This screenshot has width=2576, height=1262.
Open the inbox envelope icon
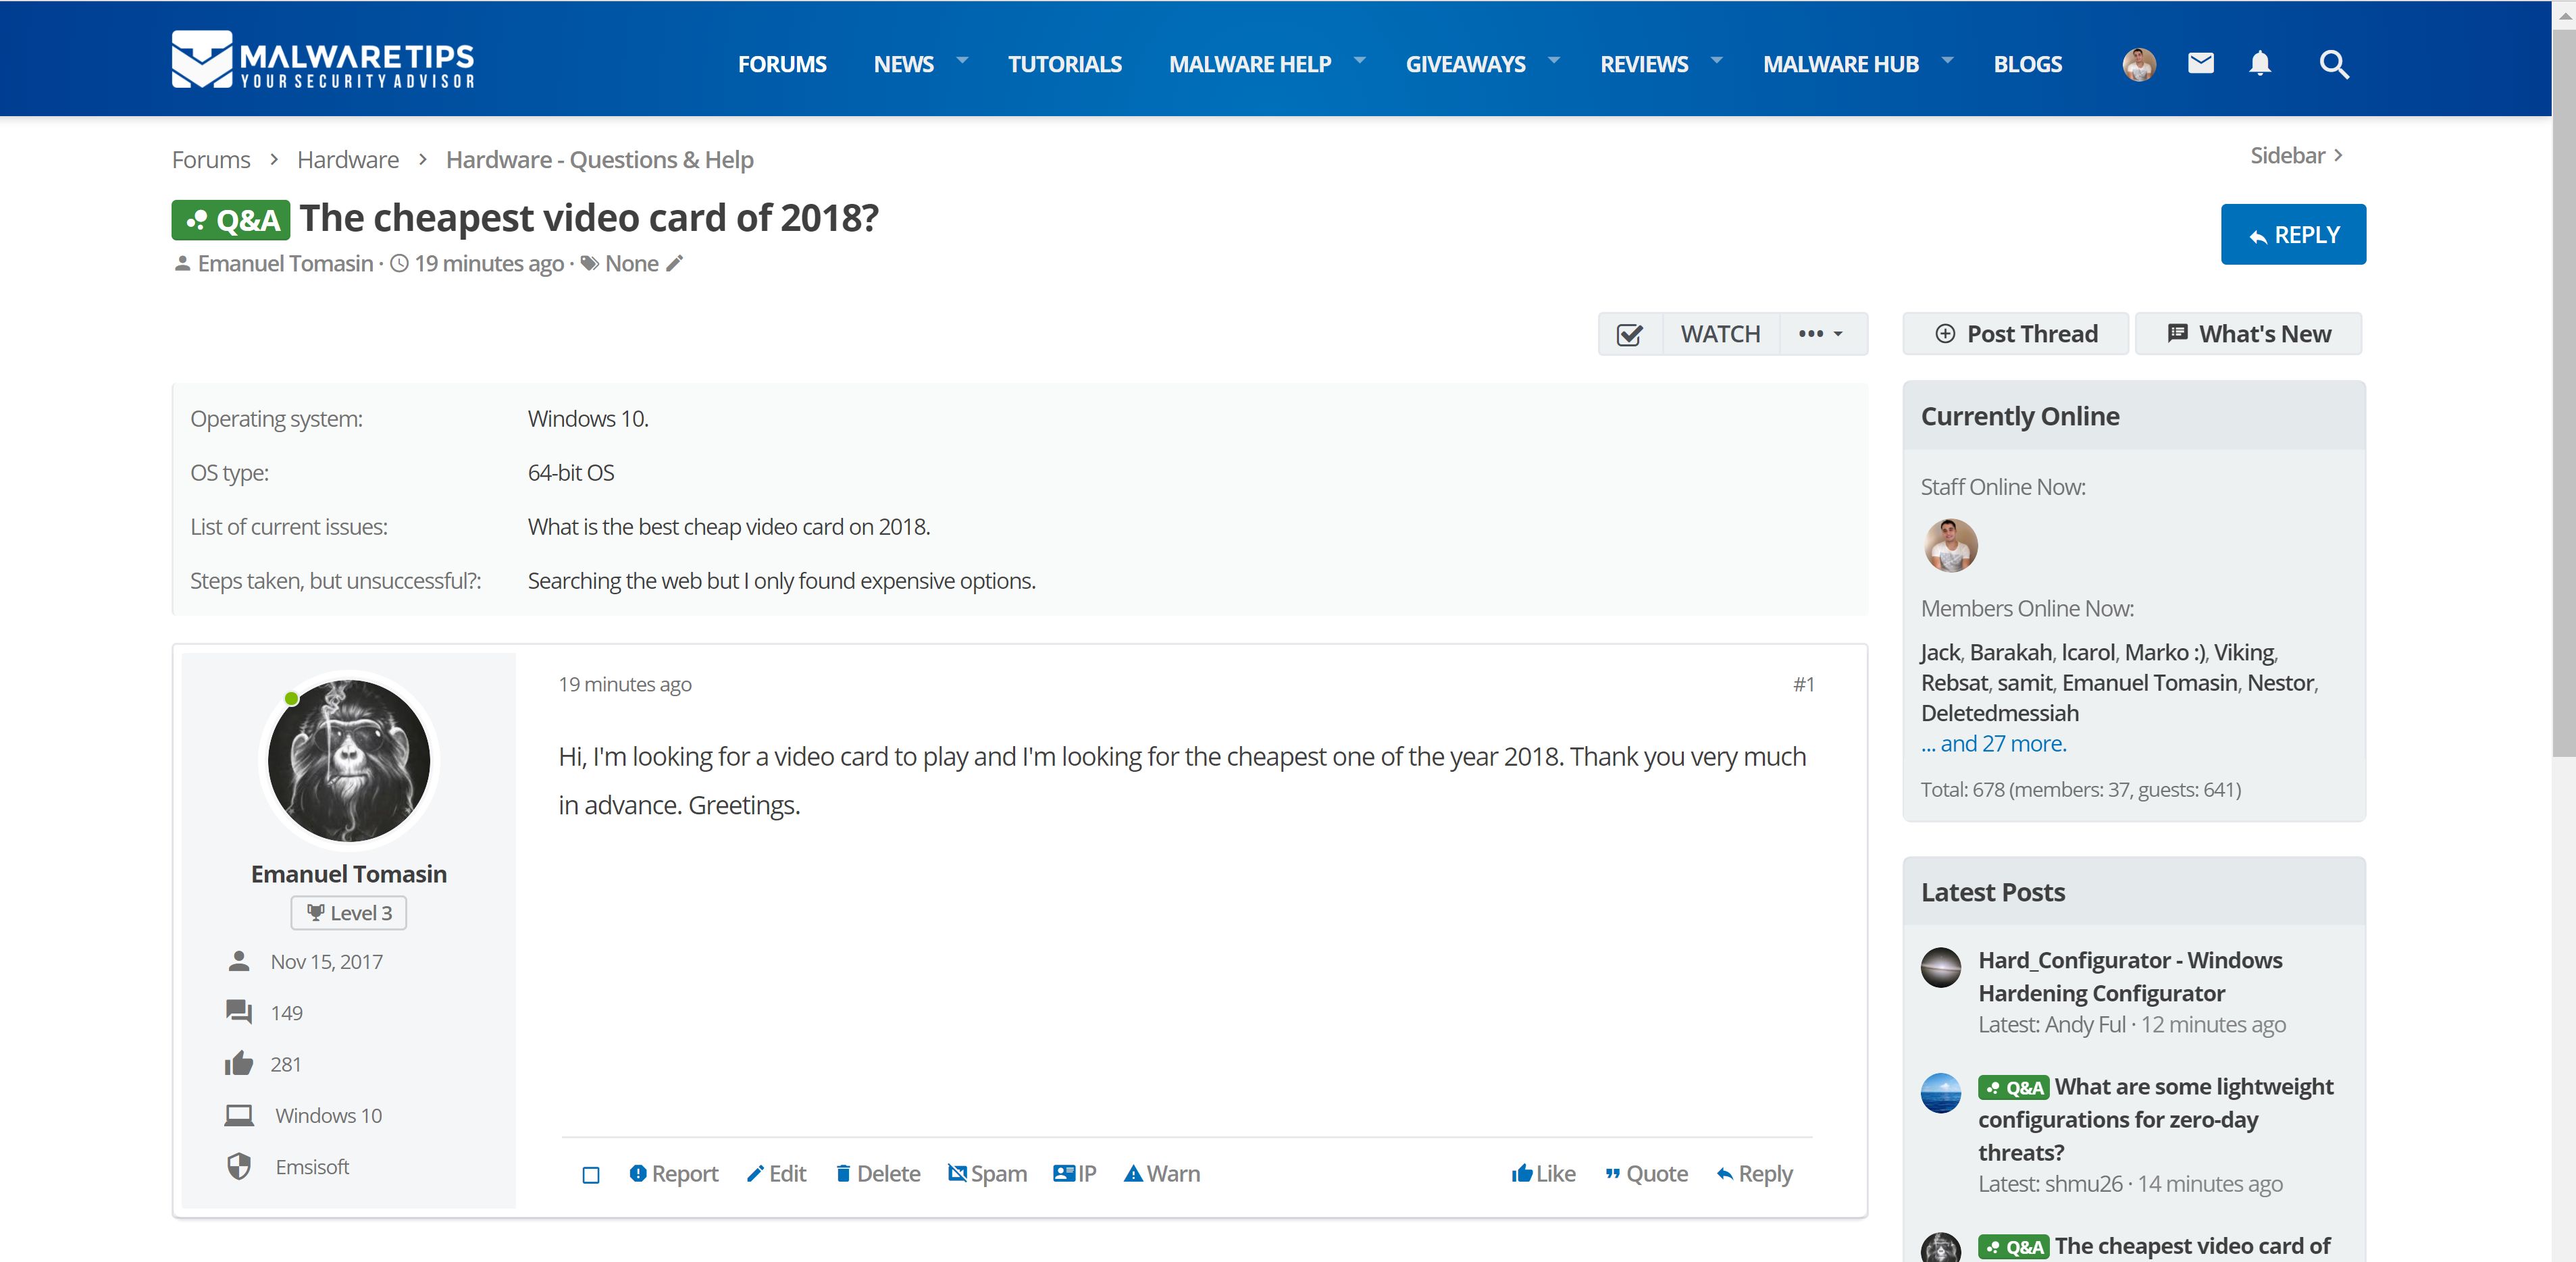[x=2200, y=64]
